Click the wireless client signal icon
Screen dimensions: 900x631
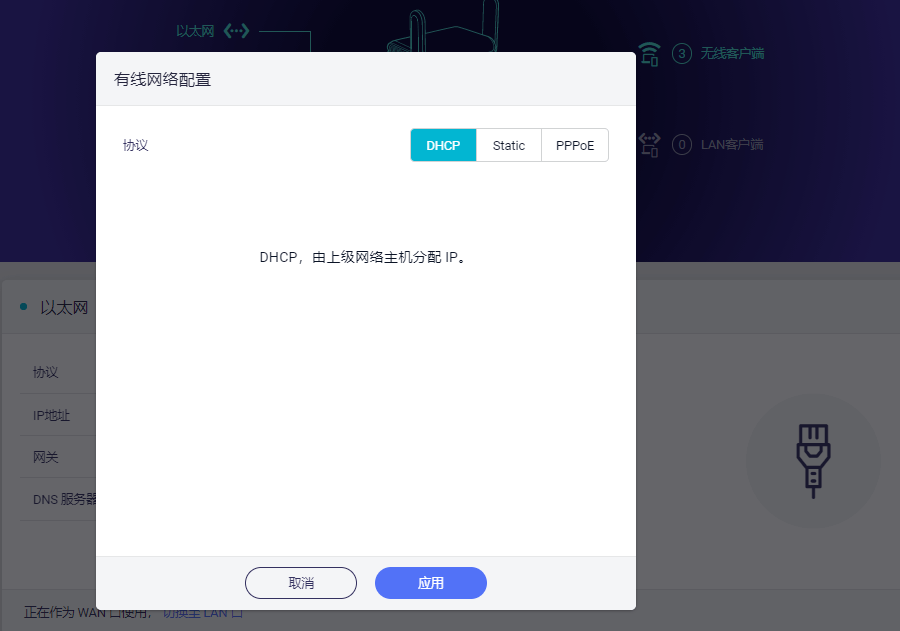pos(648,53)
